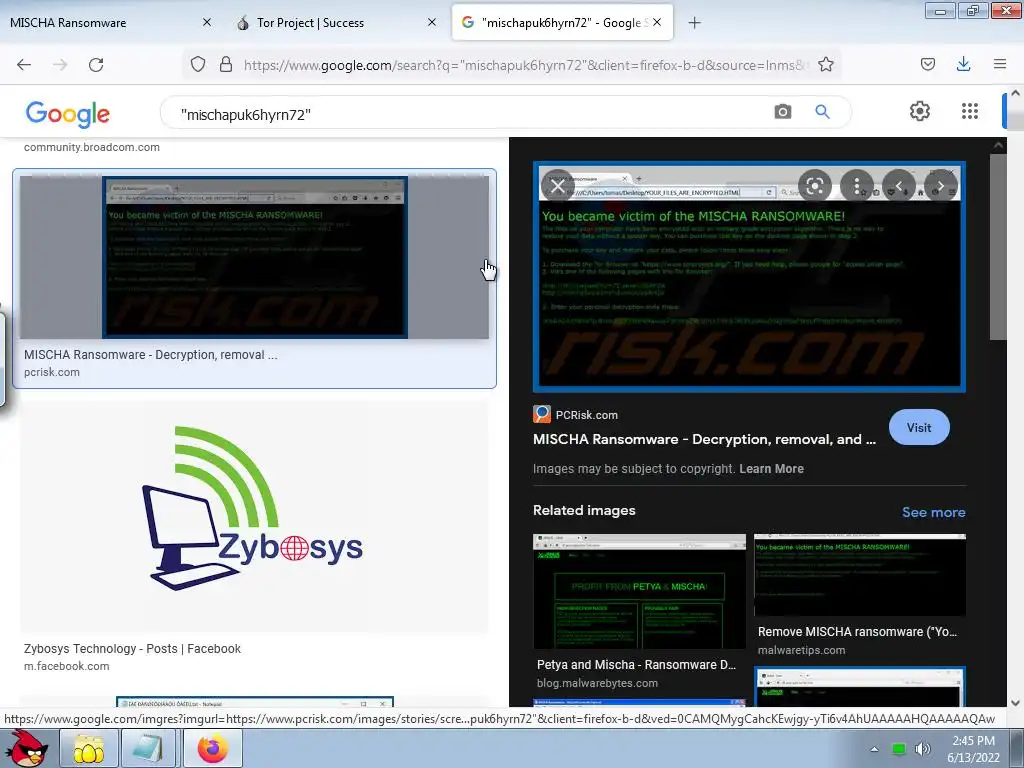Close the Tor Project tab
The width and height of the screenshot is (1024, 768).
click(x=432, y=22)
